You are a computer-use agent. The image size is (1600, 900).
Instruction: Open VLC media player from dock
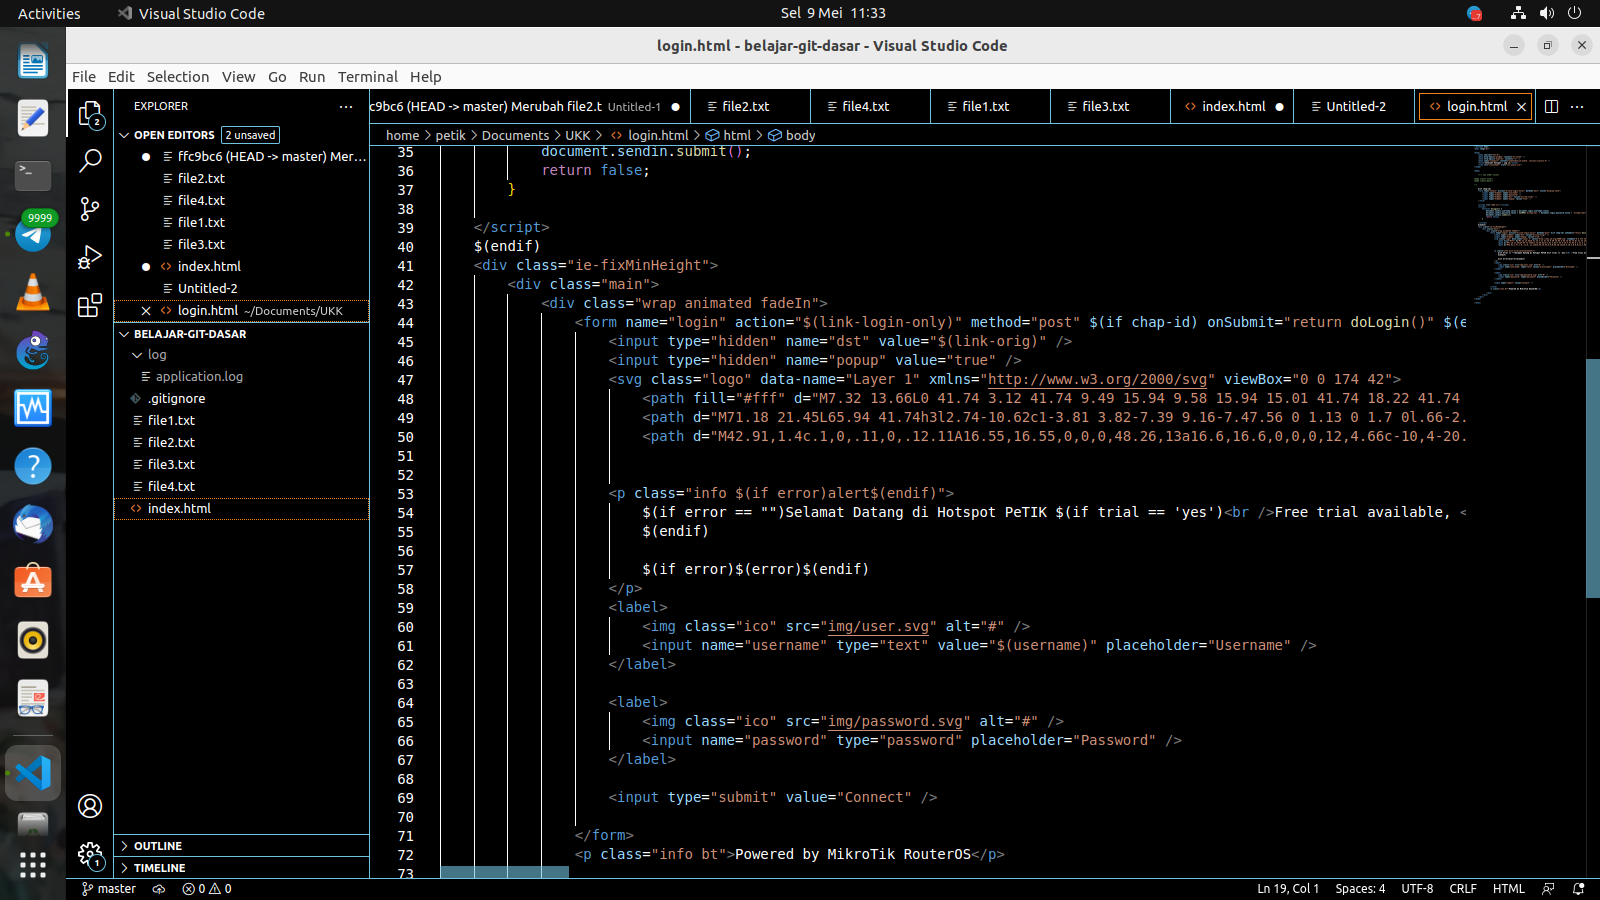[33, 292]
